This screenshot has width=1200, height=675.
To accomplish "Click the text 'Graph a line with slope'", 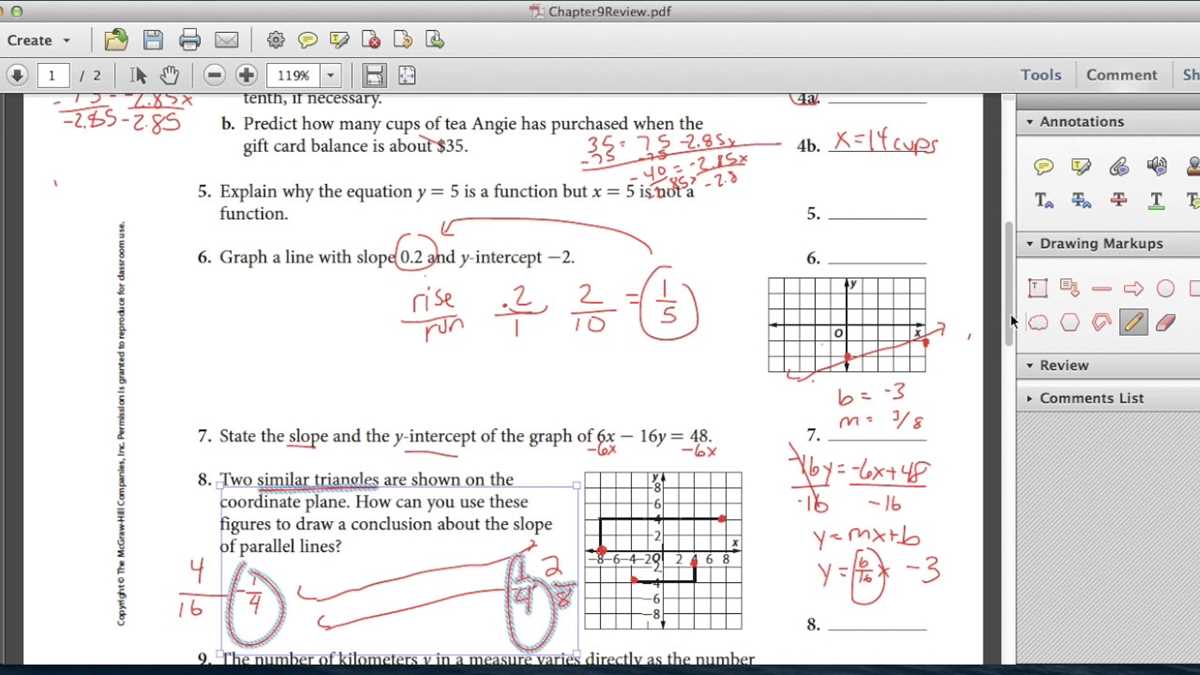I will coord(308,258).
